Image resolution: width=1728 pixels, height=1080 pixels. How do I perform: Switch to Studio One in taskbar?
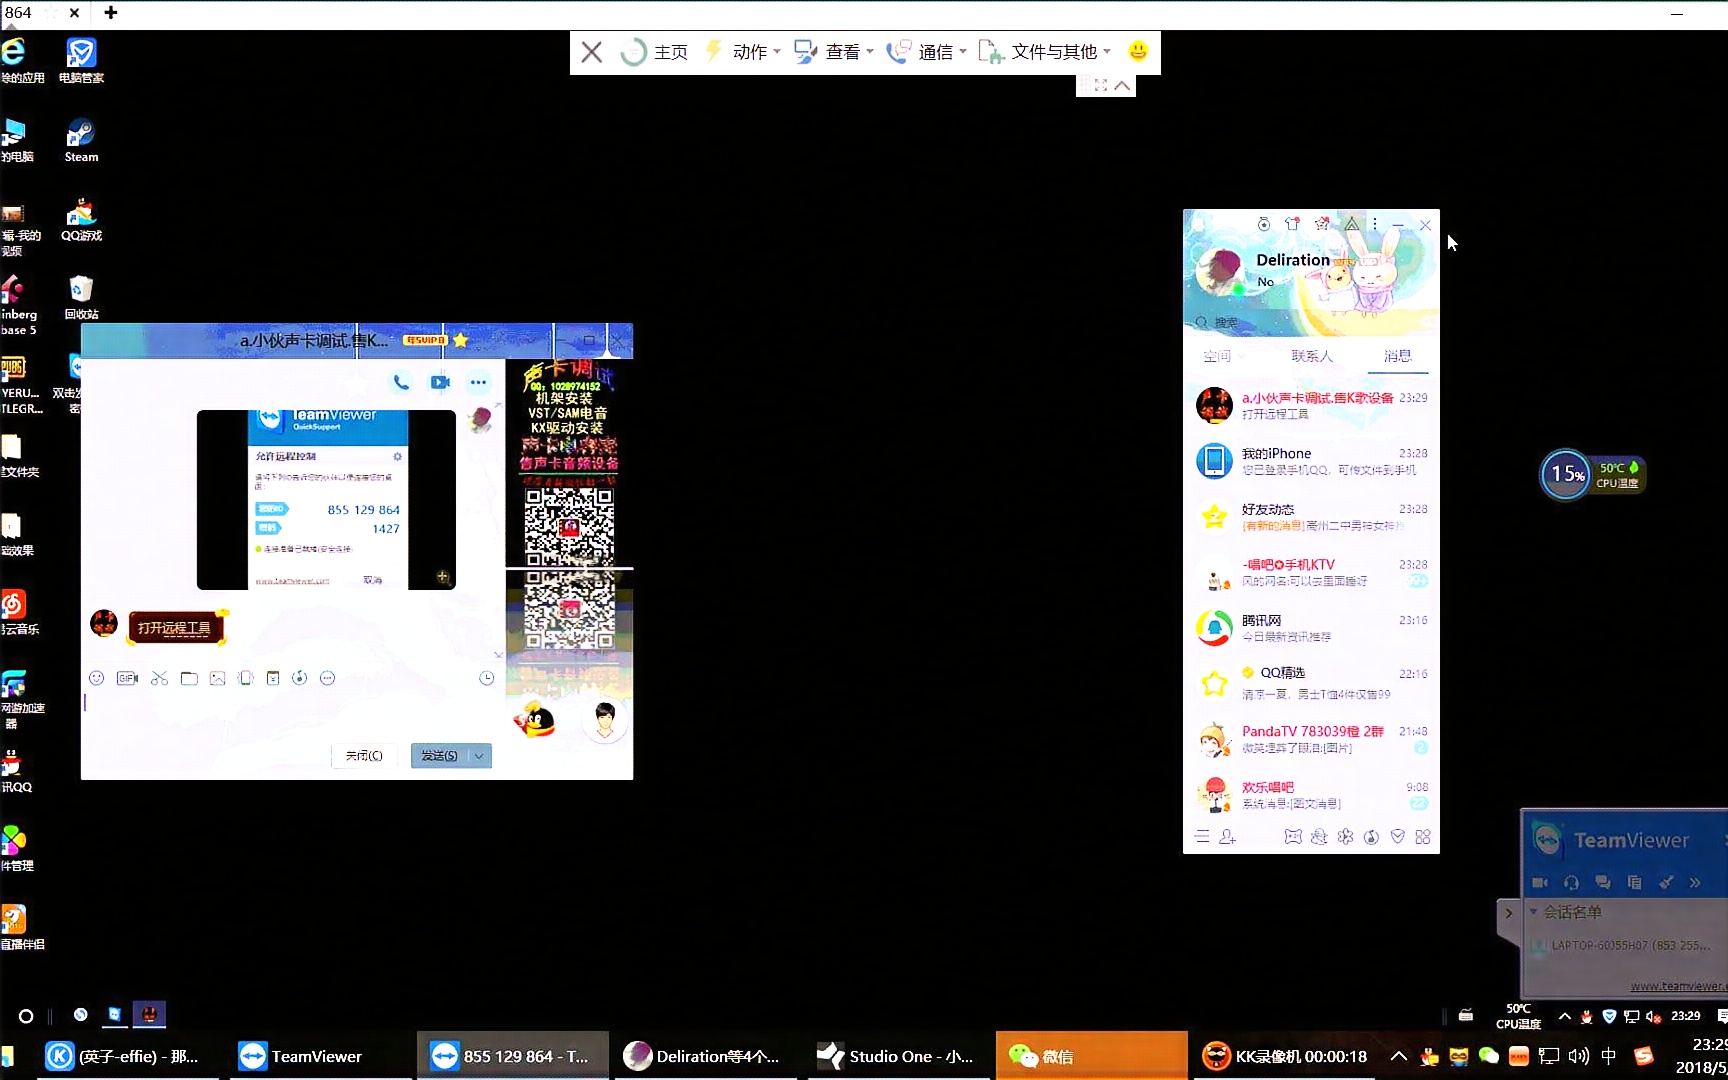point(896,1056)
